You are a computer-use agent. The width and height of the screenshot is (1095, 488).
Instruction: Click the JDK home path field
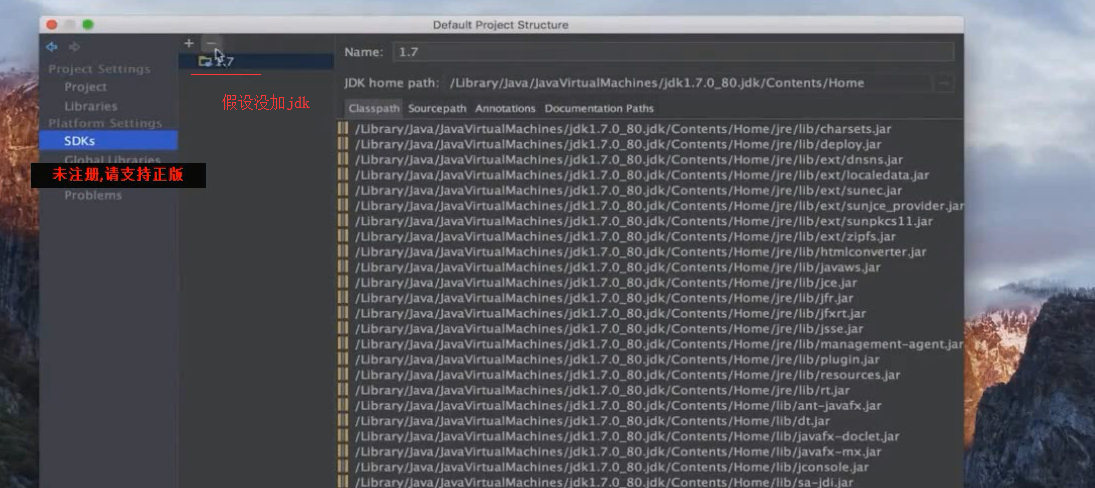(688, 83)
